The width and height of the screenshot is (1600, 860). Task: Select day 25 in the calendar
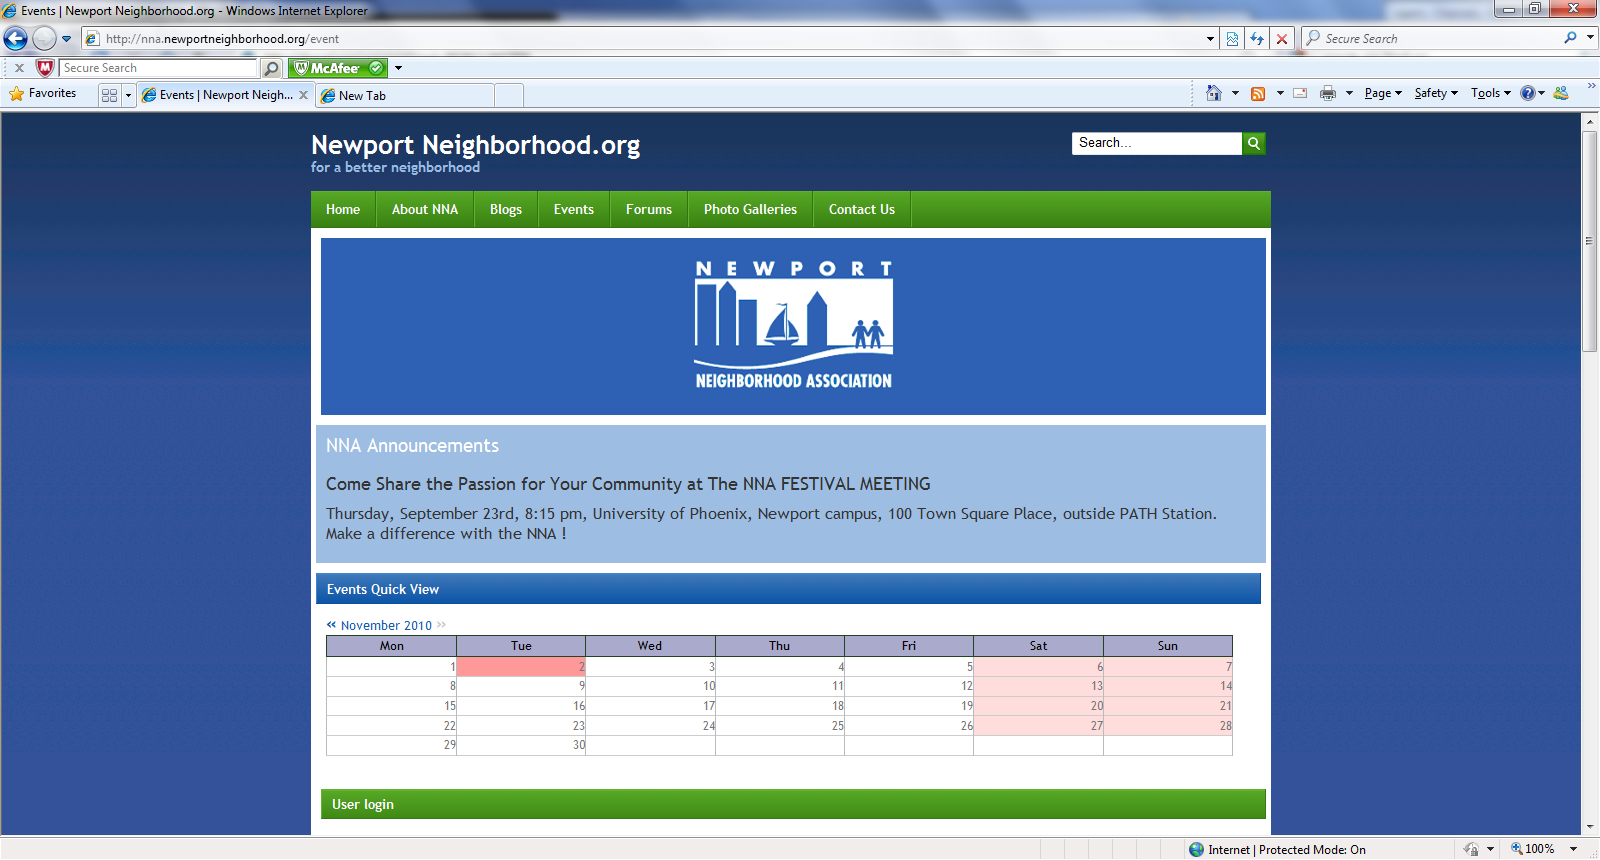click(780, 726)
